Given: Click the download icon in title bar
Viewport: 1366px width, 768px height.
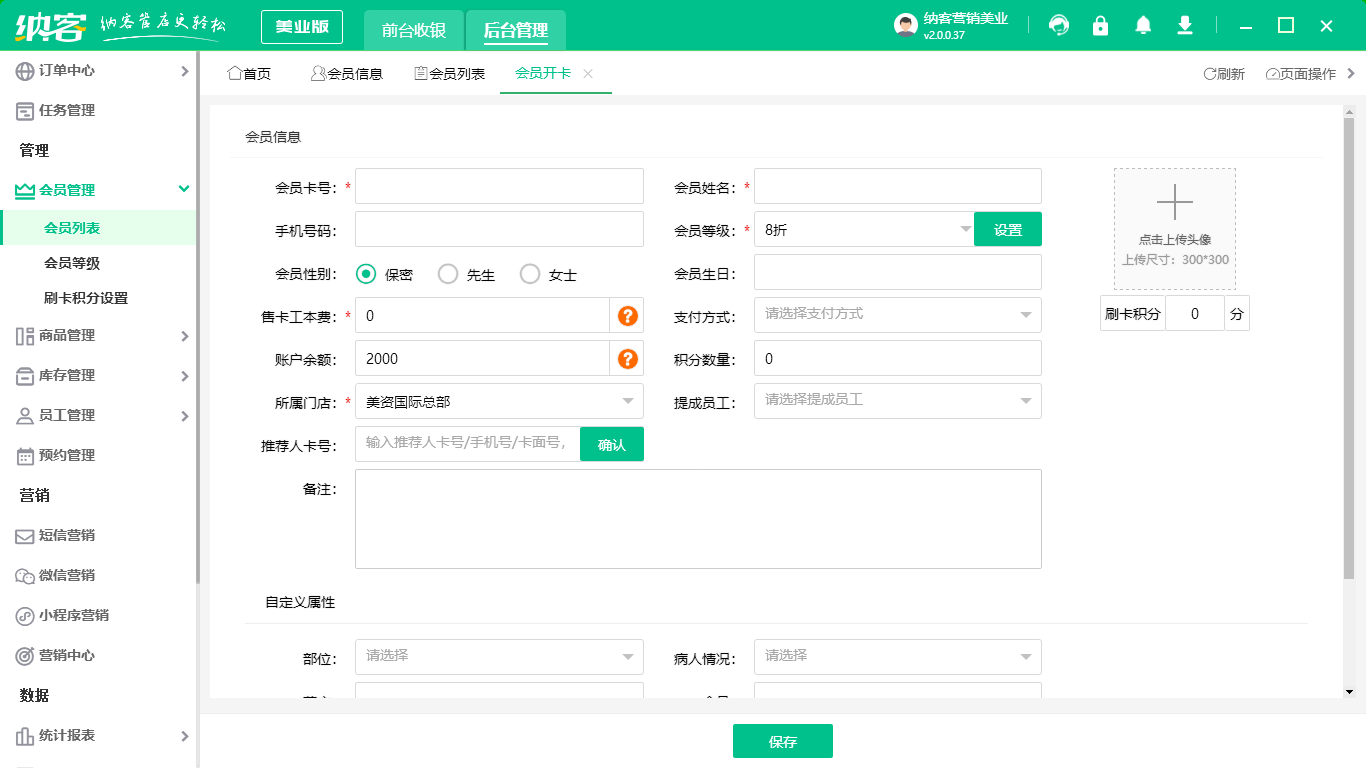Looking at the screenshot, I should tap(1185, 26).
